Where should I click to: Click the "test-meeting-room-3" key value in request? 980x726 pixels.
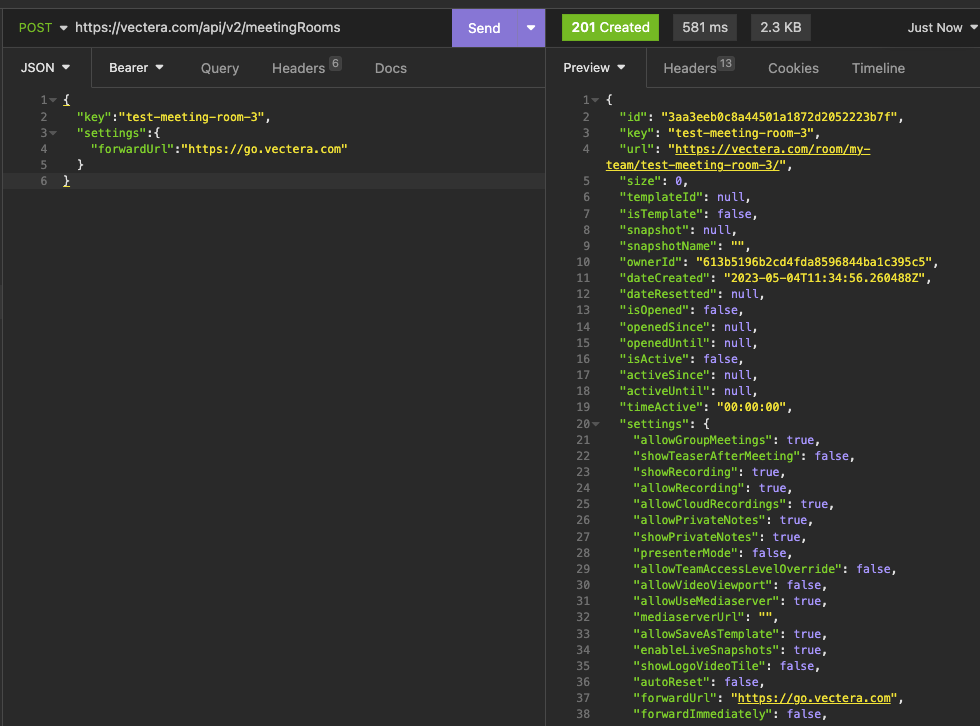tap(191, 117)
